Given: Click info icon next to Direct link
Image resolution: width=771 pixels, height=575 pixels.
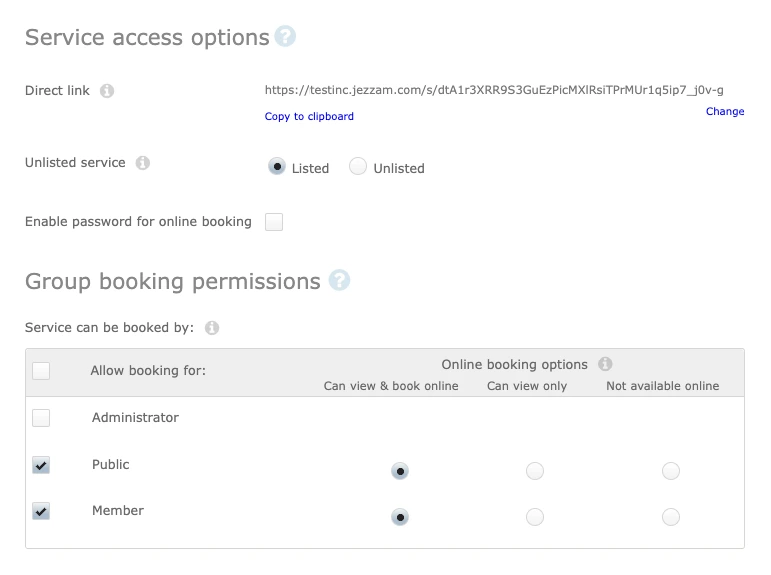Looking at the screenshot, I should tap(107, 91).
